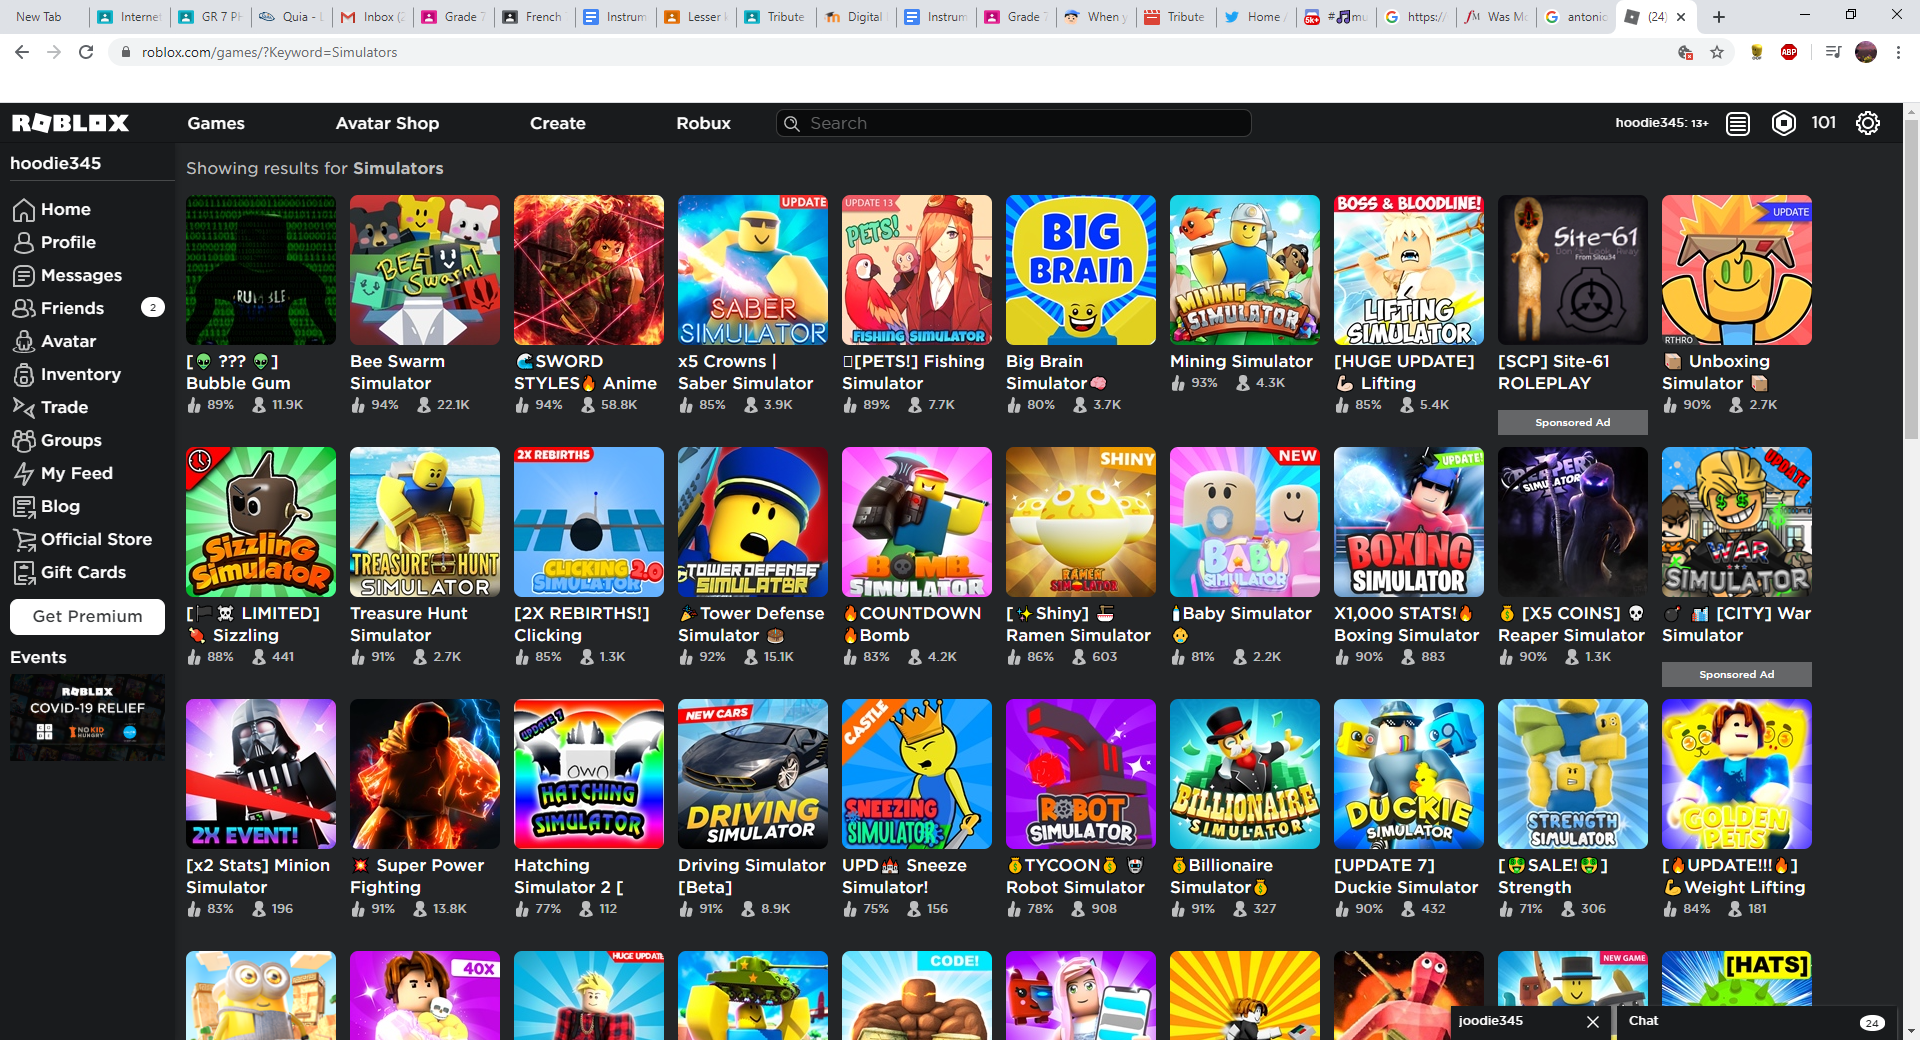
Task: Click the magnifier icon in search bar
Action: 792,123
